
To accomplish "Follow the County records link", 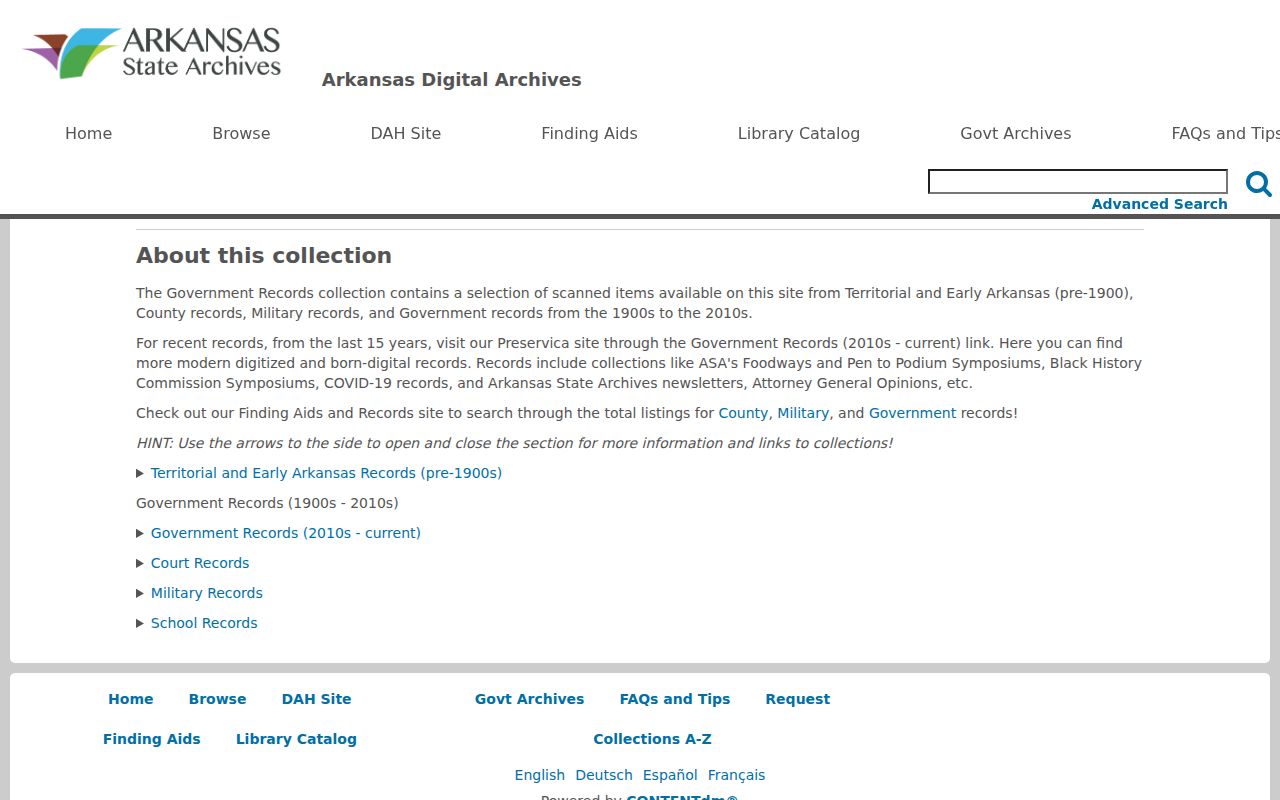I will [743, 413].
